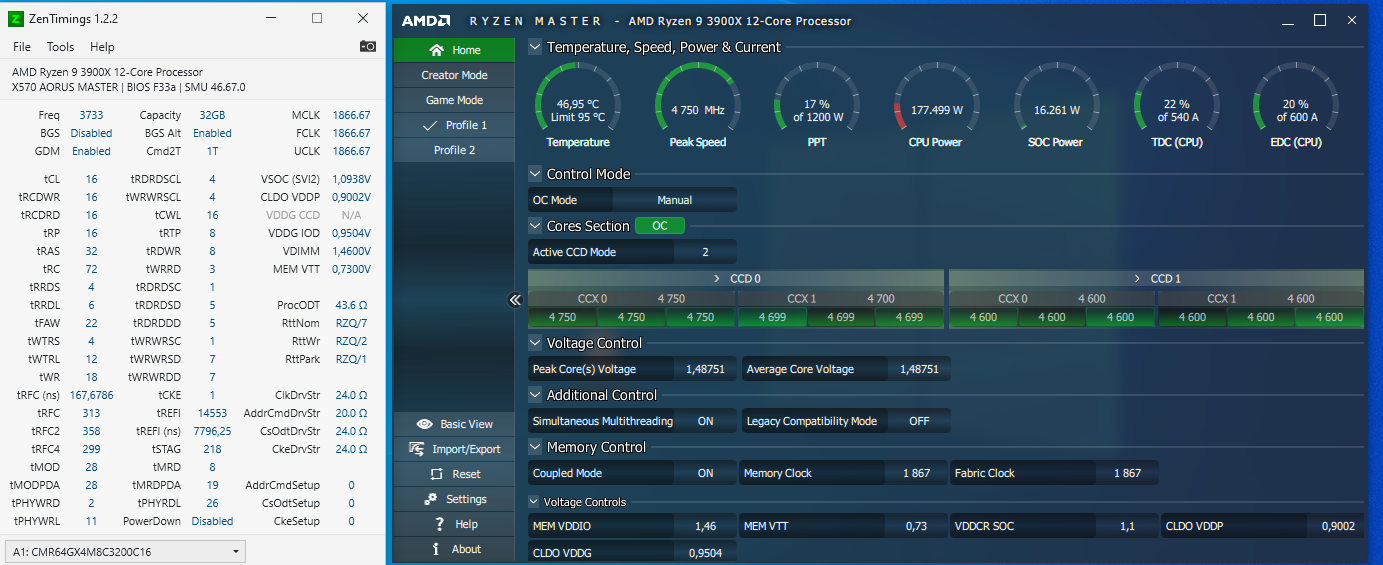
Task: Switch to Profile 2
Action: coord(454,150)
